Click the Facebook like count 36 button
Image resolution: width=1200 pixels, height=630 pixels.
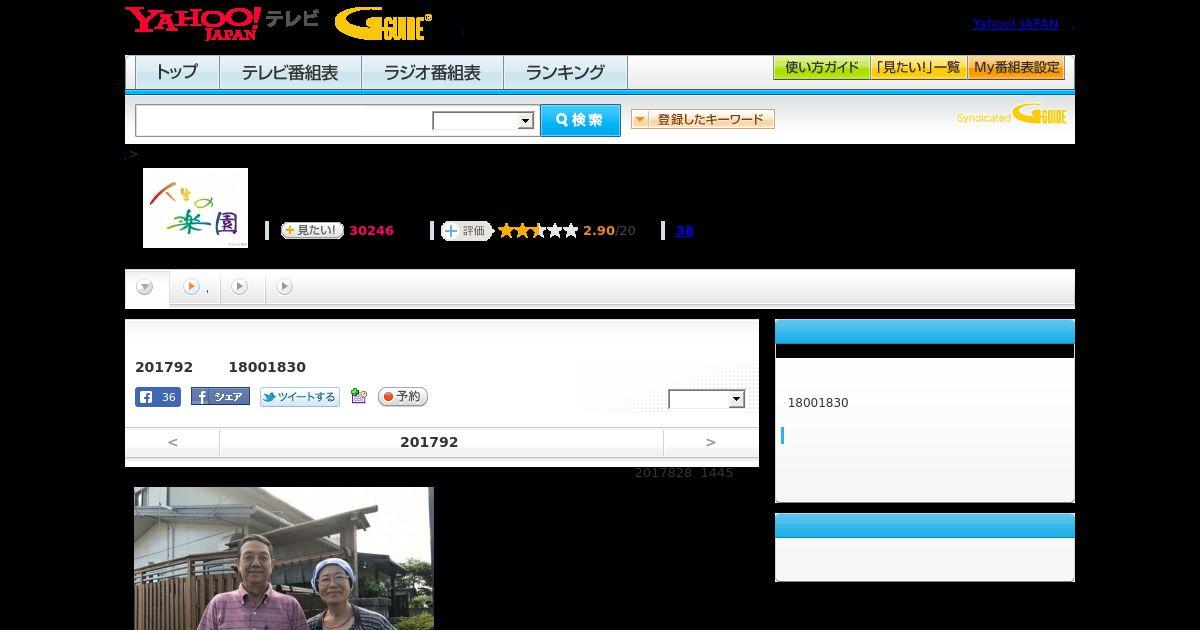(x=158, y=397)
